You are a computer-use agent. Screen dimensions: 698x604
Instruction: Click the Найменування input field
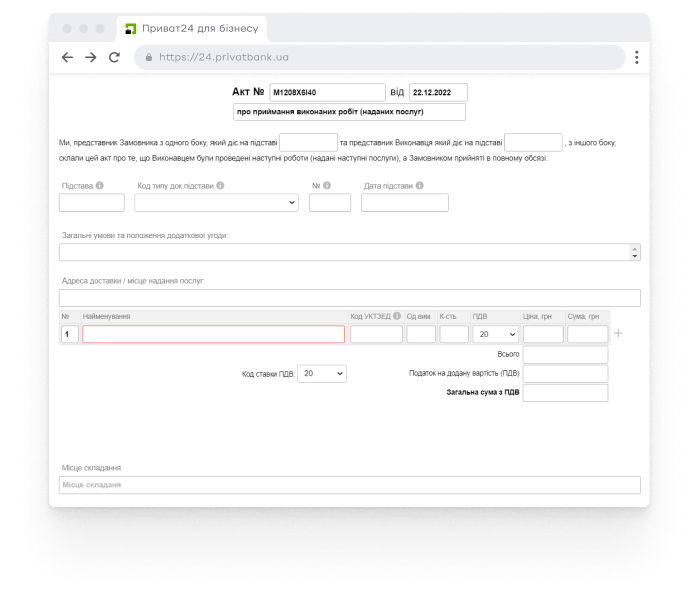coord(213,335)
